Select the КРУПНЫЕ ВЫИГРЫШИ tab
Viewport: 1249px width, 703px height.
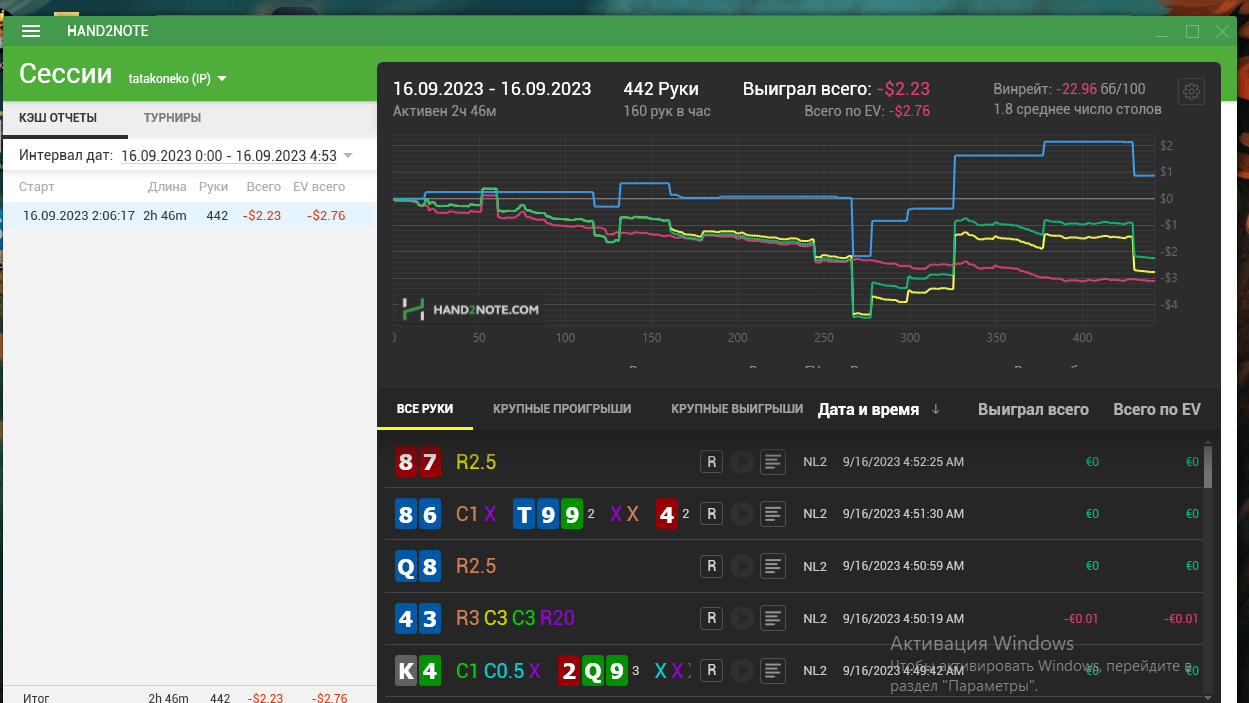[x=737, y=409]
